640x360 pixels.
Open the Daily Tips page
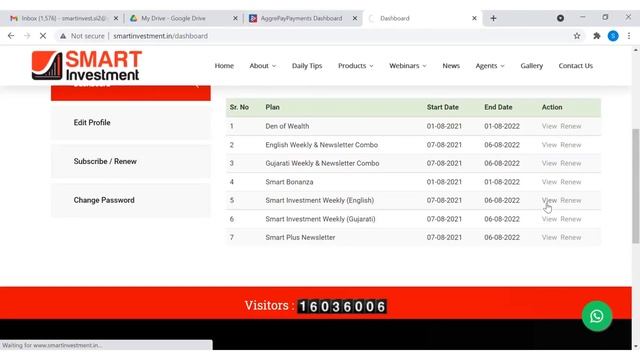tap(307, 66)
